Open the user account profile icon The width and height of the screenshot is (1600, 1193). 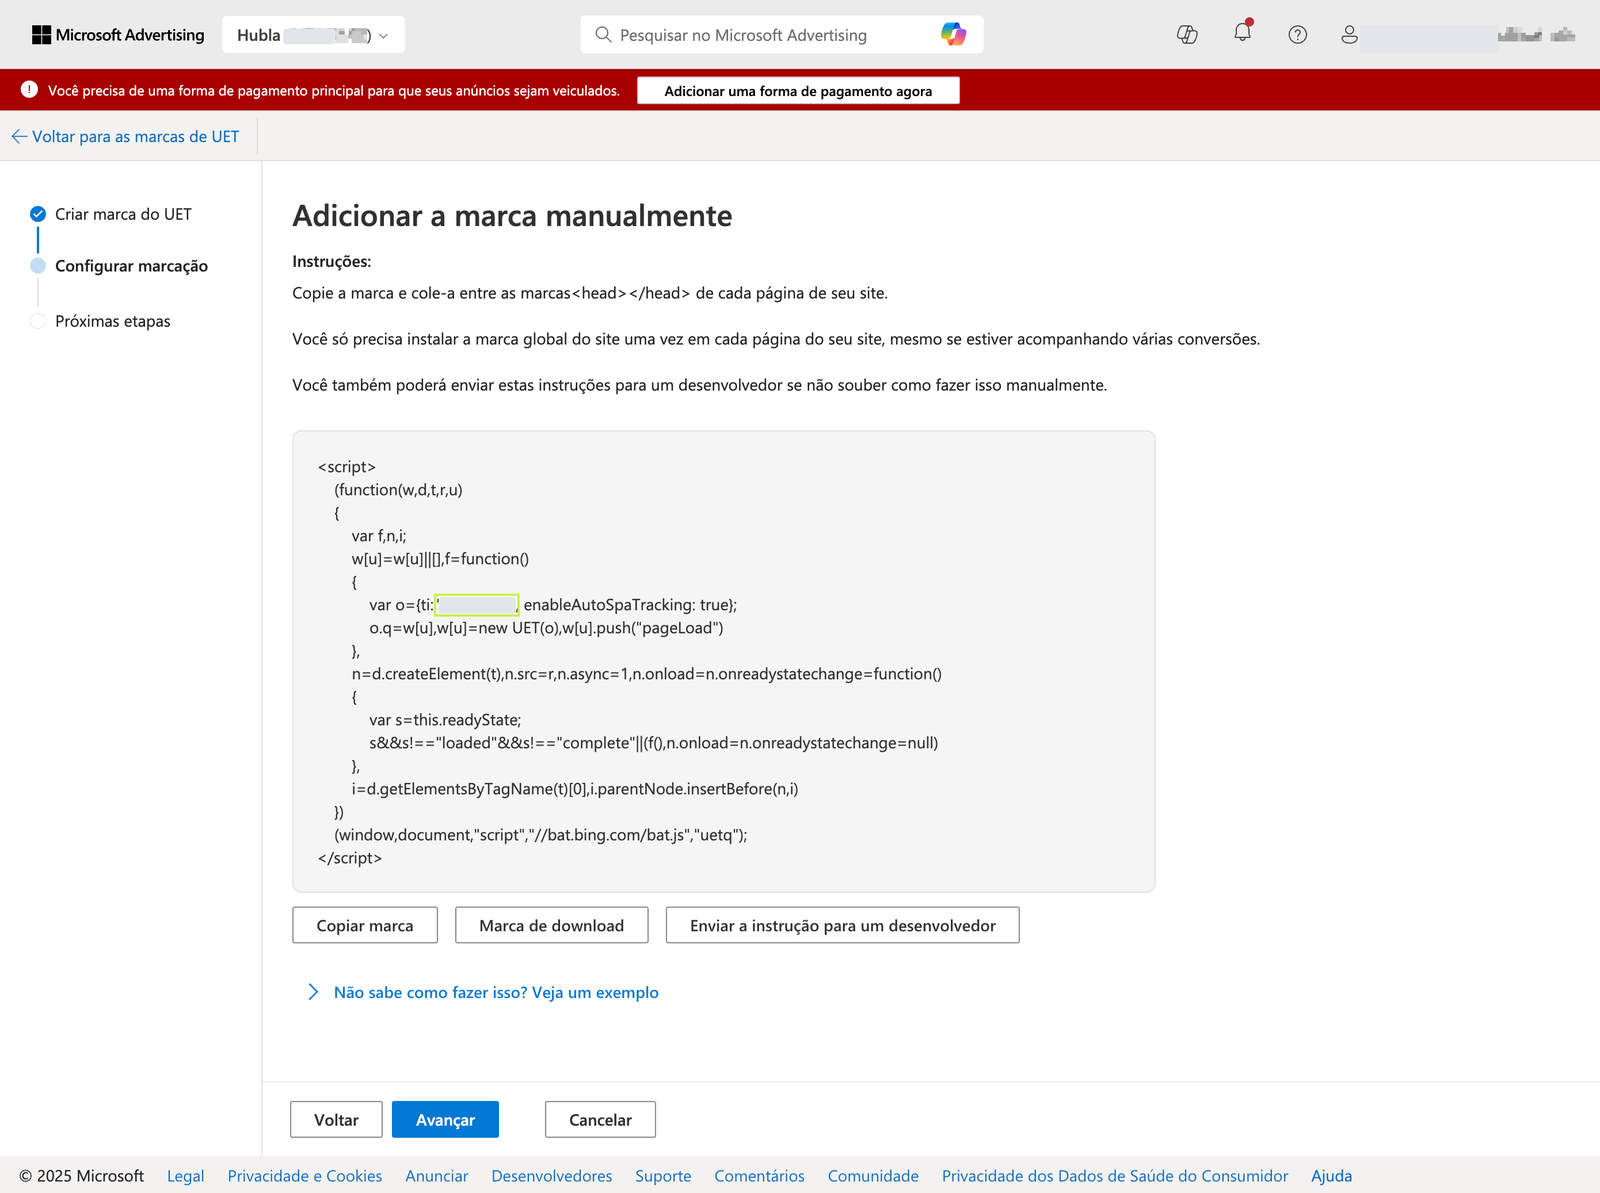(x=1349, y=35)
